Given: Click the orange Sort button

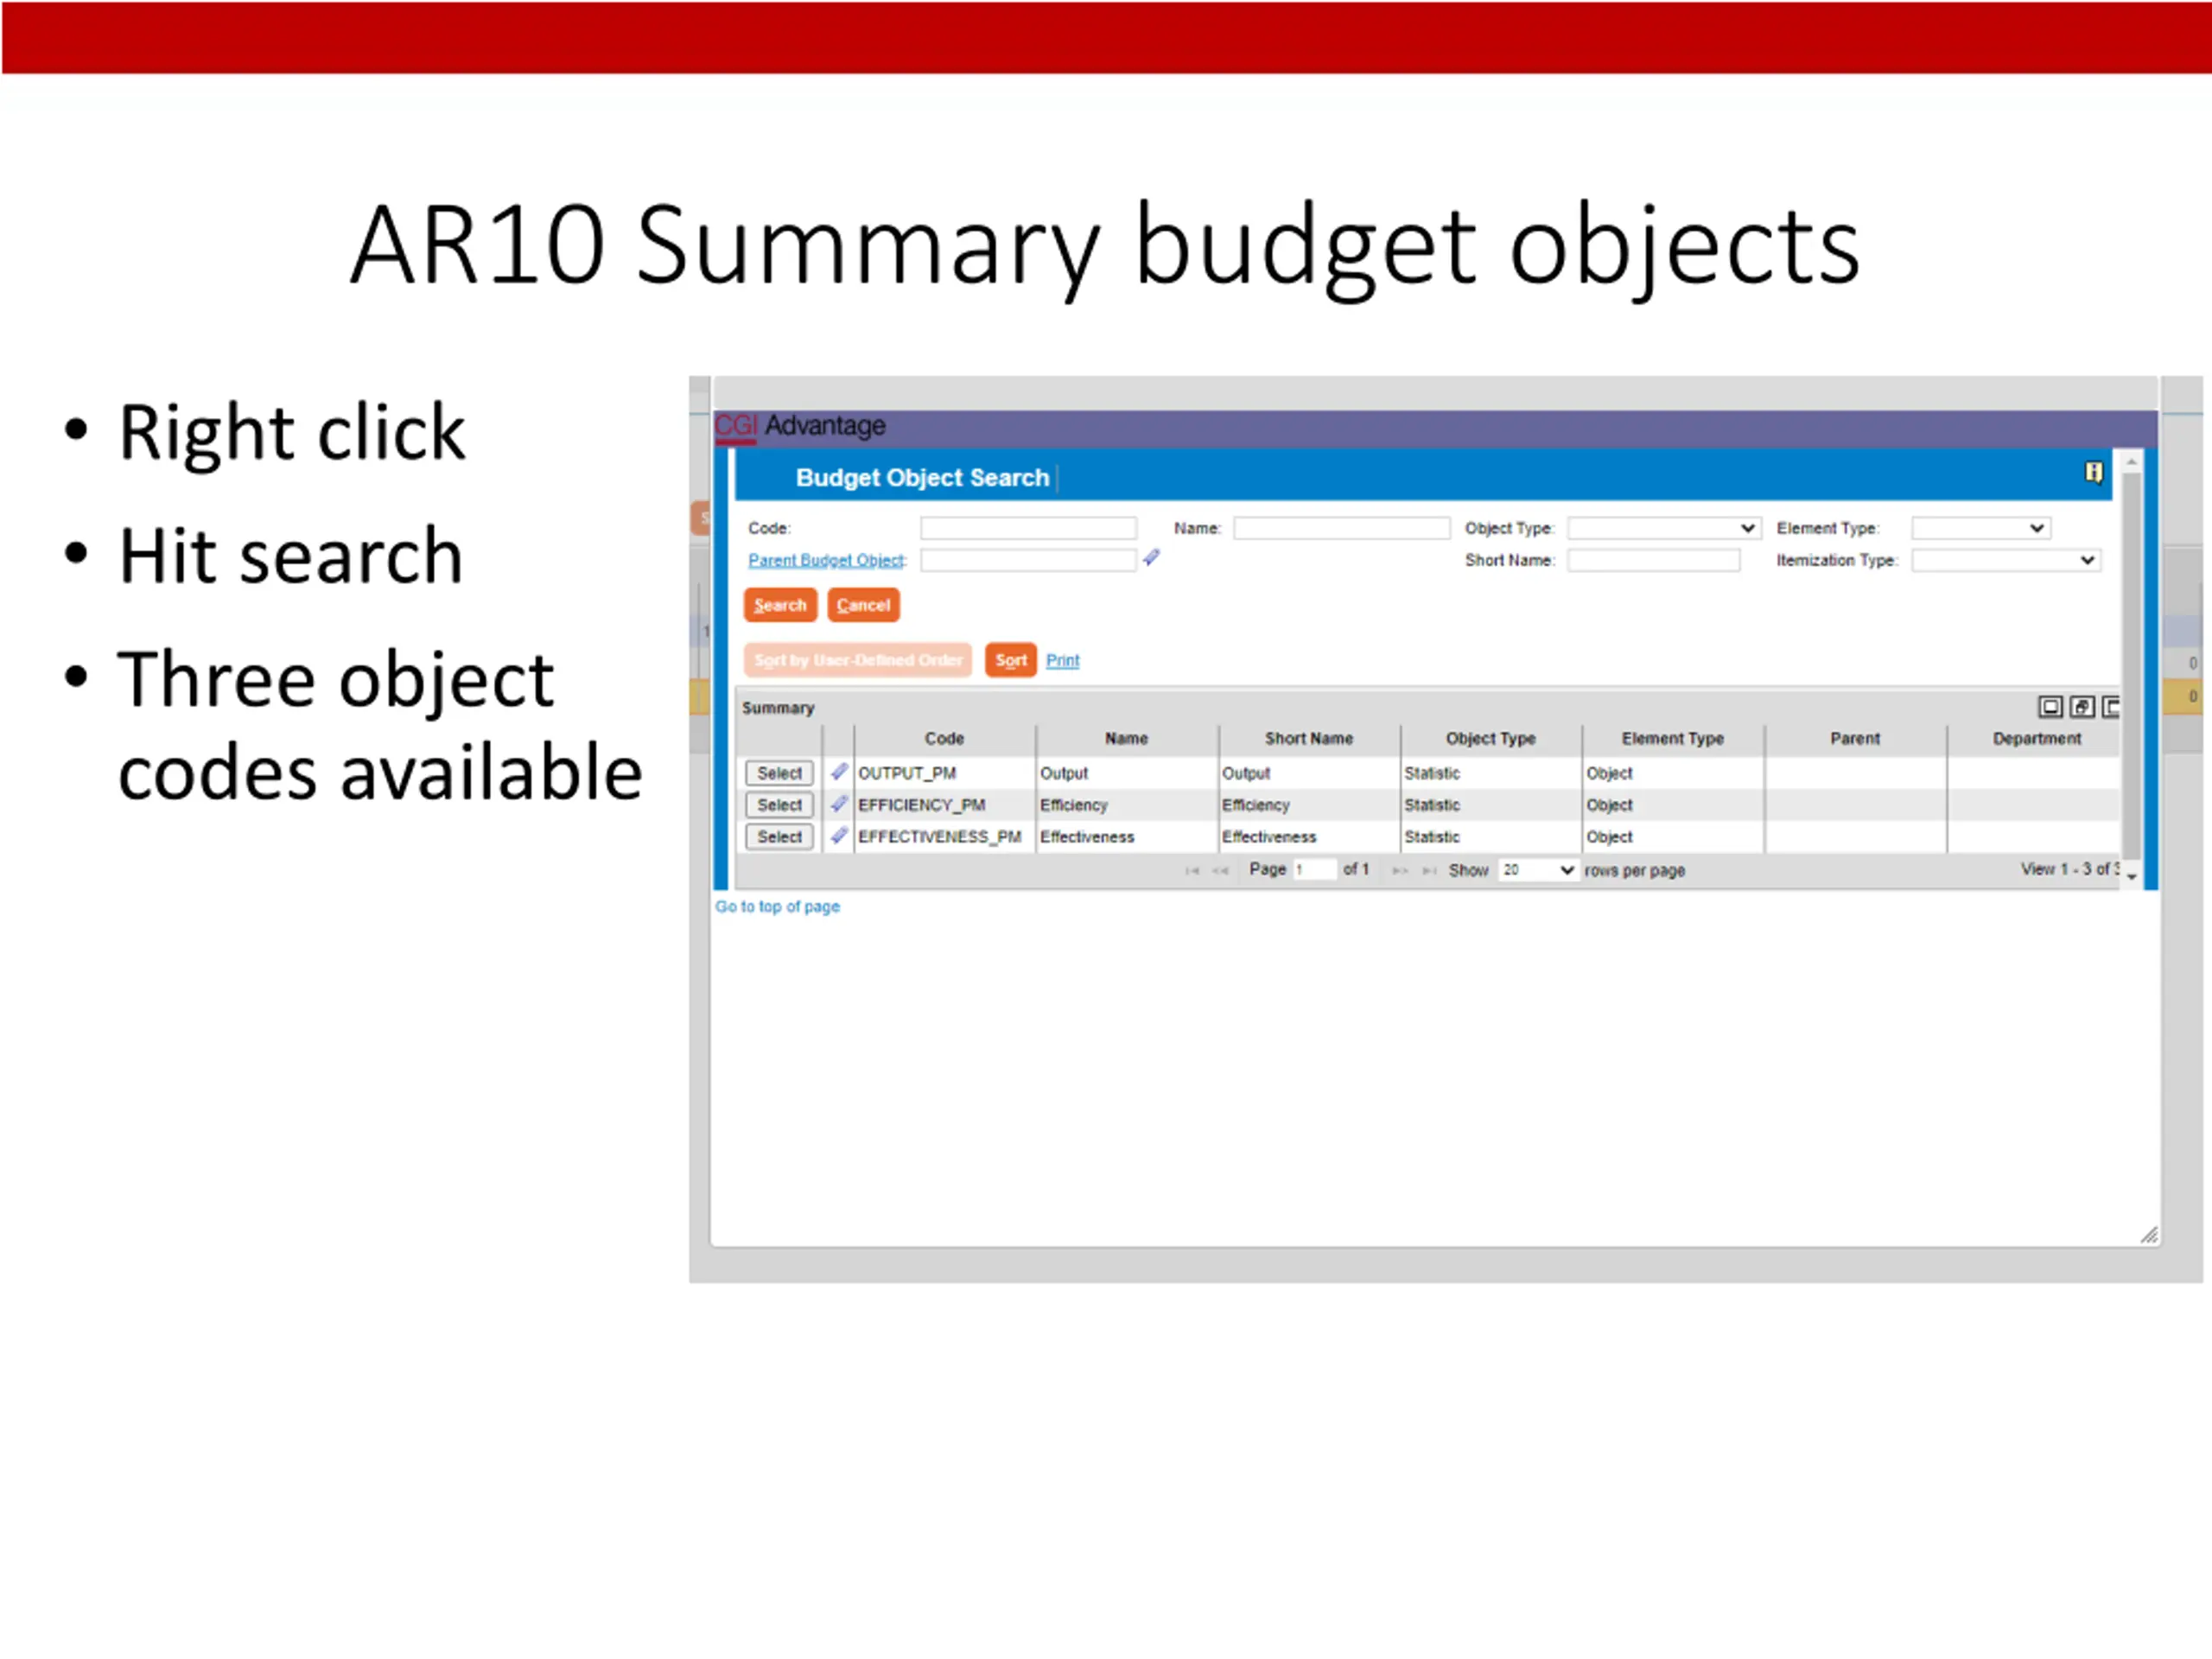Looking at the screenshot, I should click(x=1010, y=660).
